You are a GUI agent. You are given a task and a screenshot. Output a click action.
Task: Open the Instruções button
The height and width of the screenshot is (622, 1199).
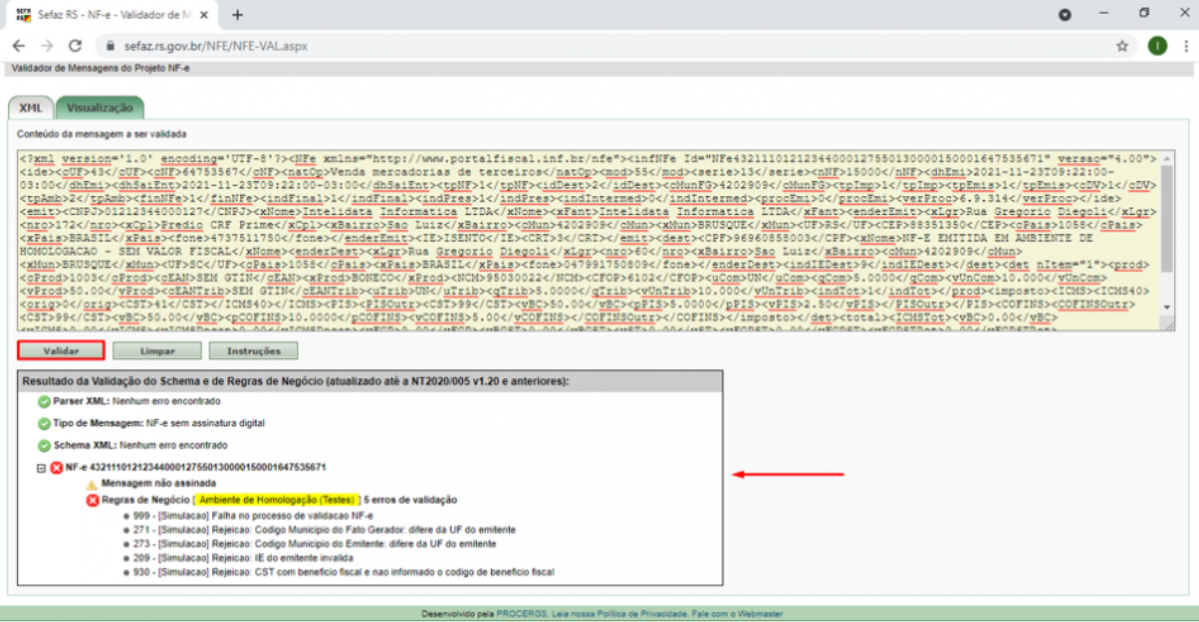pyautogui.click(x=252, y=351)
